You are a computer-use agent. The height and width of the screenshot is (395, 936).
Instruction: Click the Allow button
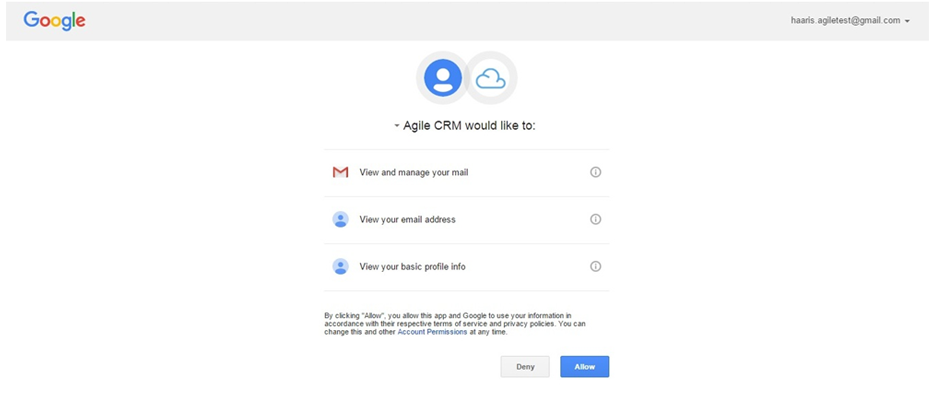[x=584, y=367]
